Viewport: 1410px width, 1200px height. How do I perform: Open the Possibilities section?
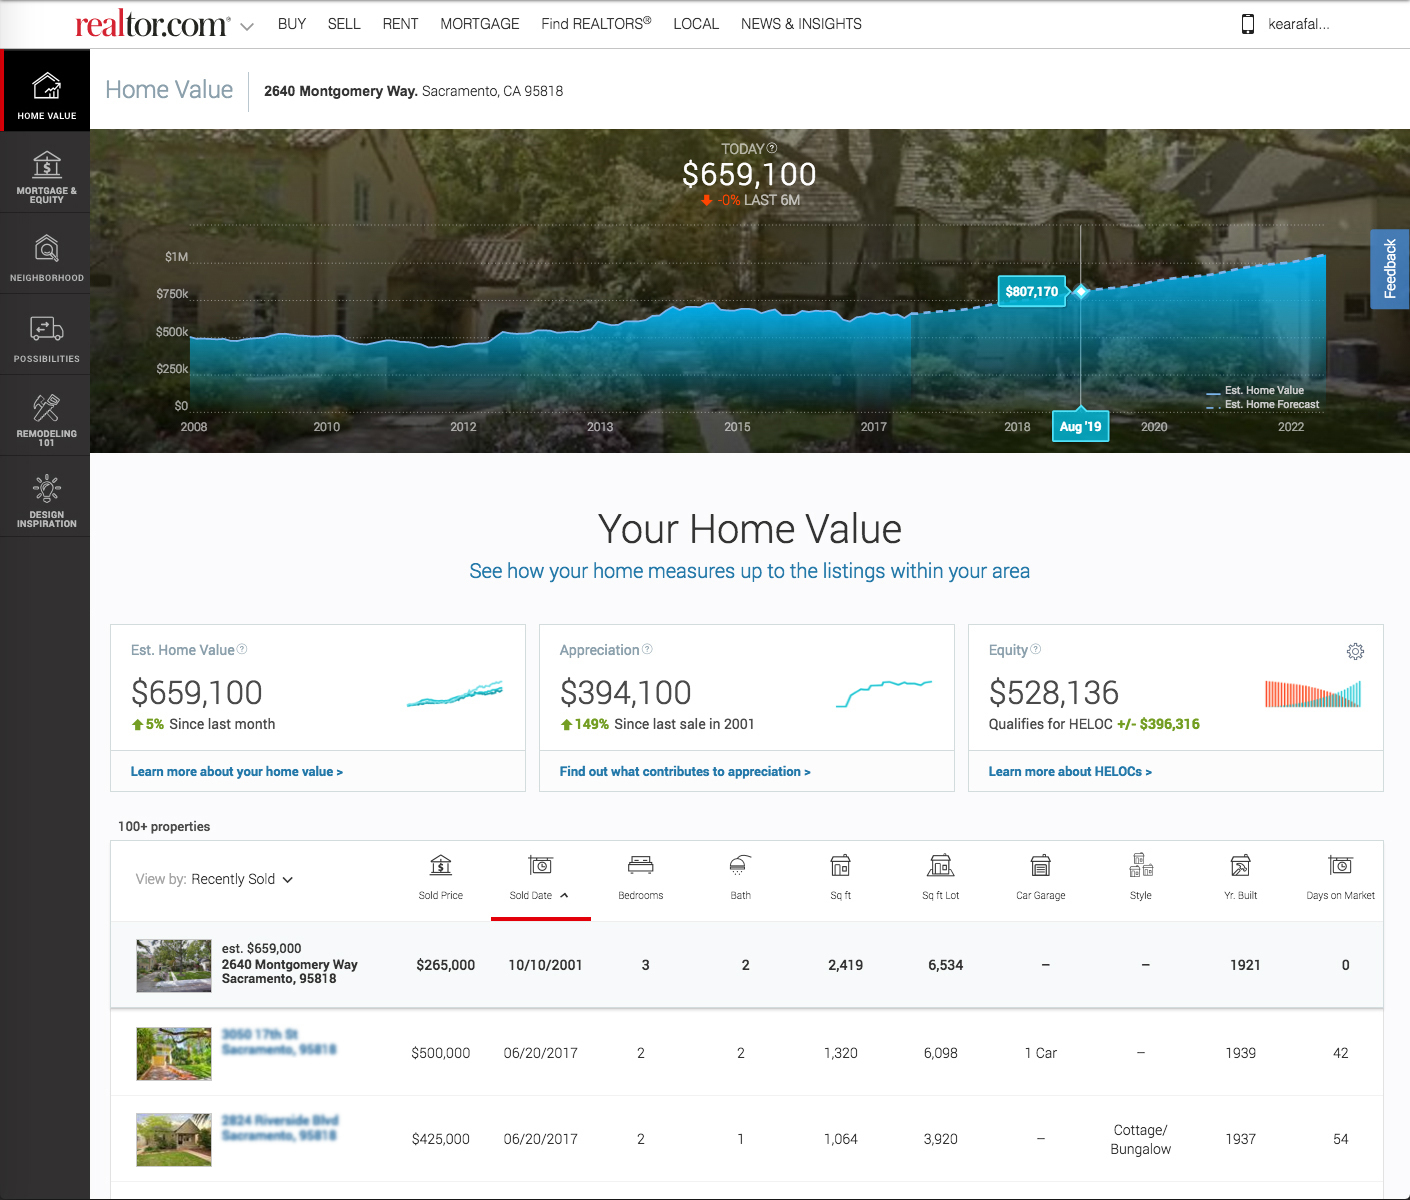click(45, 335)
